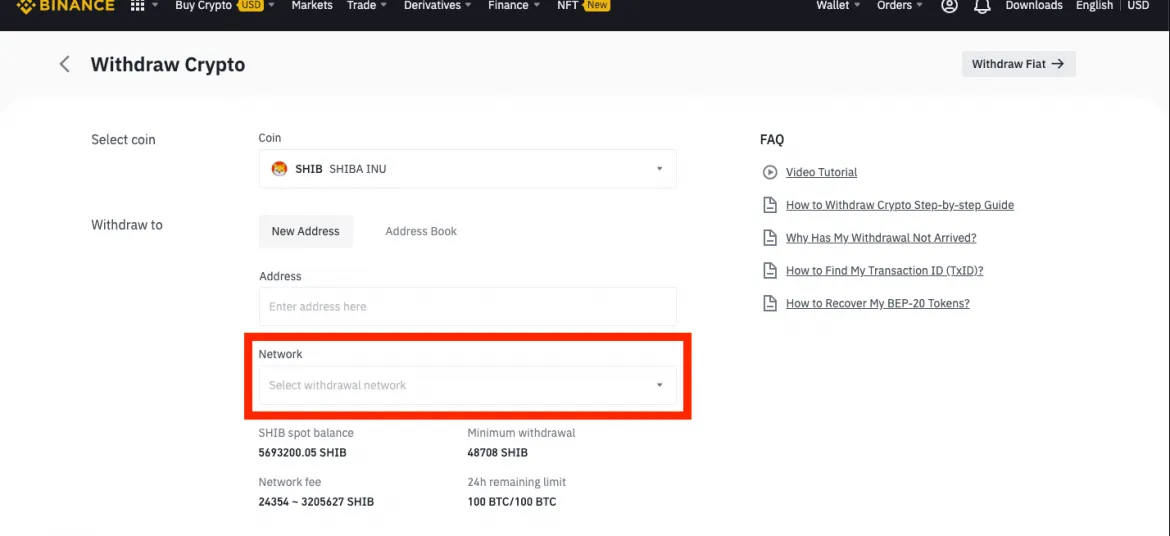1170x536 pixels.
Task: Click the FAQ heading
Action: pyautogui.click(x=772, y=140)
